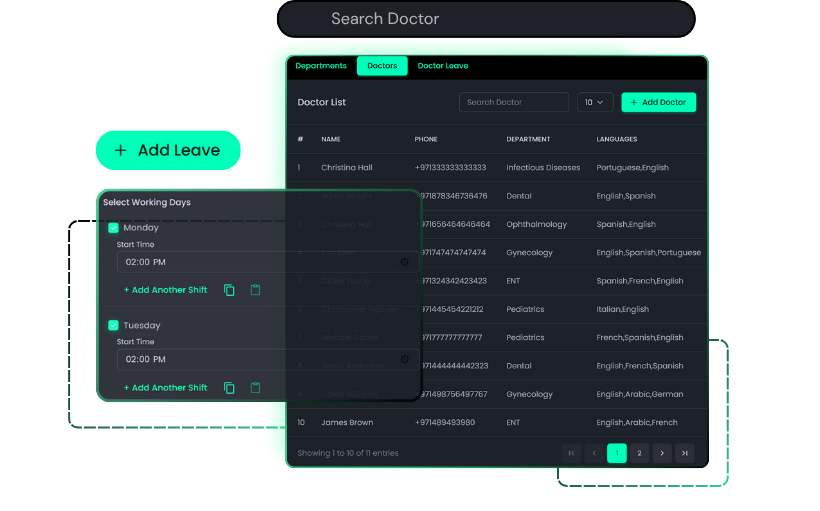Open the Doctor Leave tab

(442, 66)
